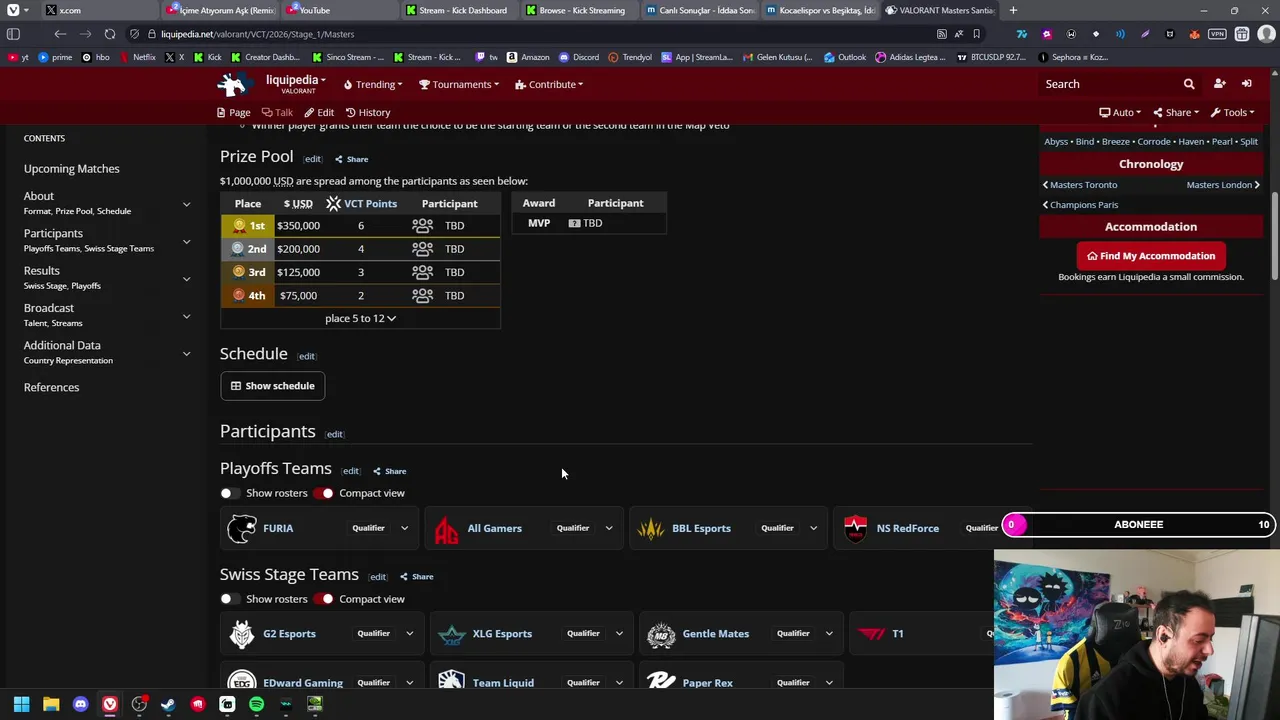Click Find My Accommodation button
Image resolution: width=1280 pixels, height=720 pixels.
click(1151, 256)
